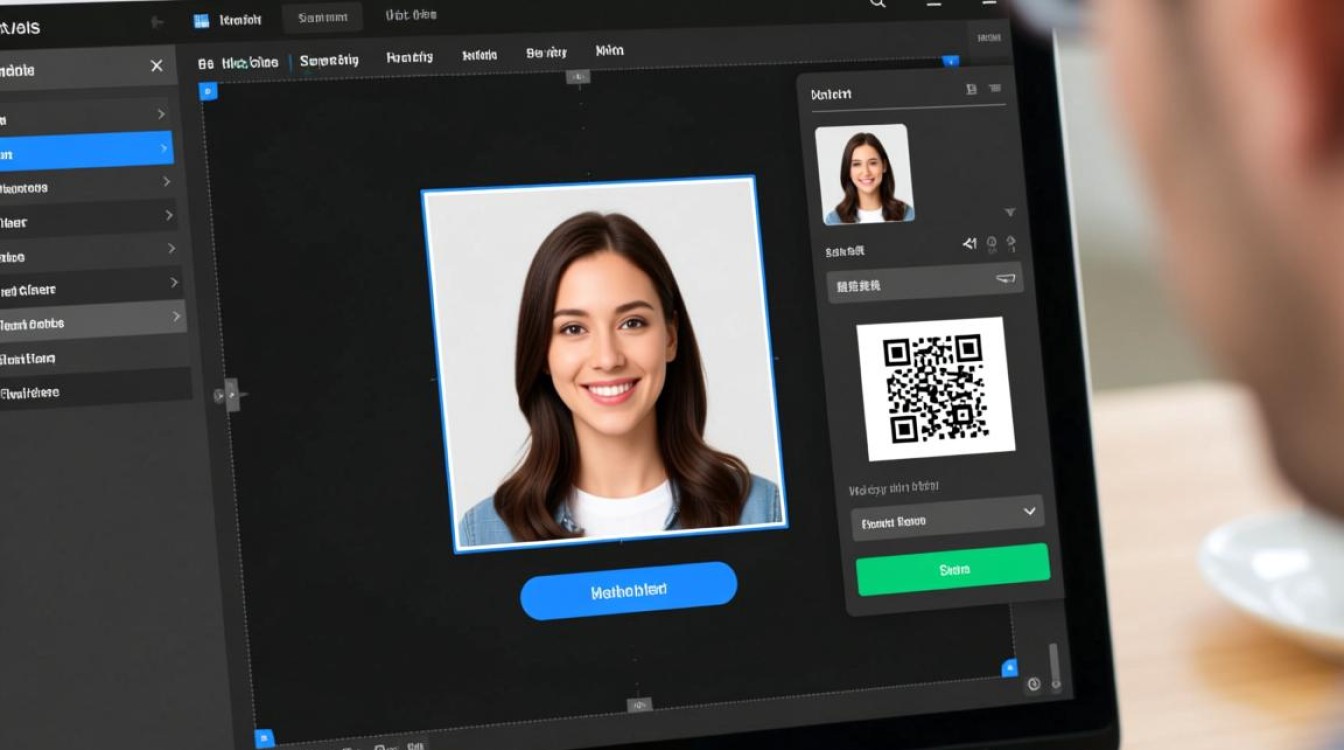Expand the gray highlighted sidebar row chevron

point(176,317)
